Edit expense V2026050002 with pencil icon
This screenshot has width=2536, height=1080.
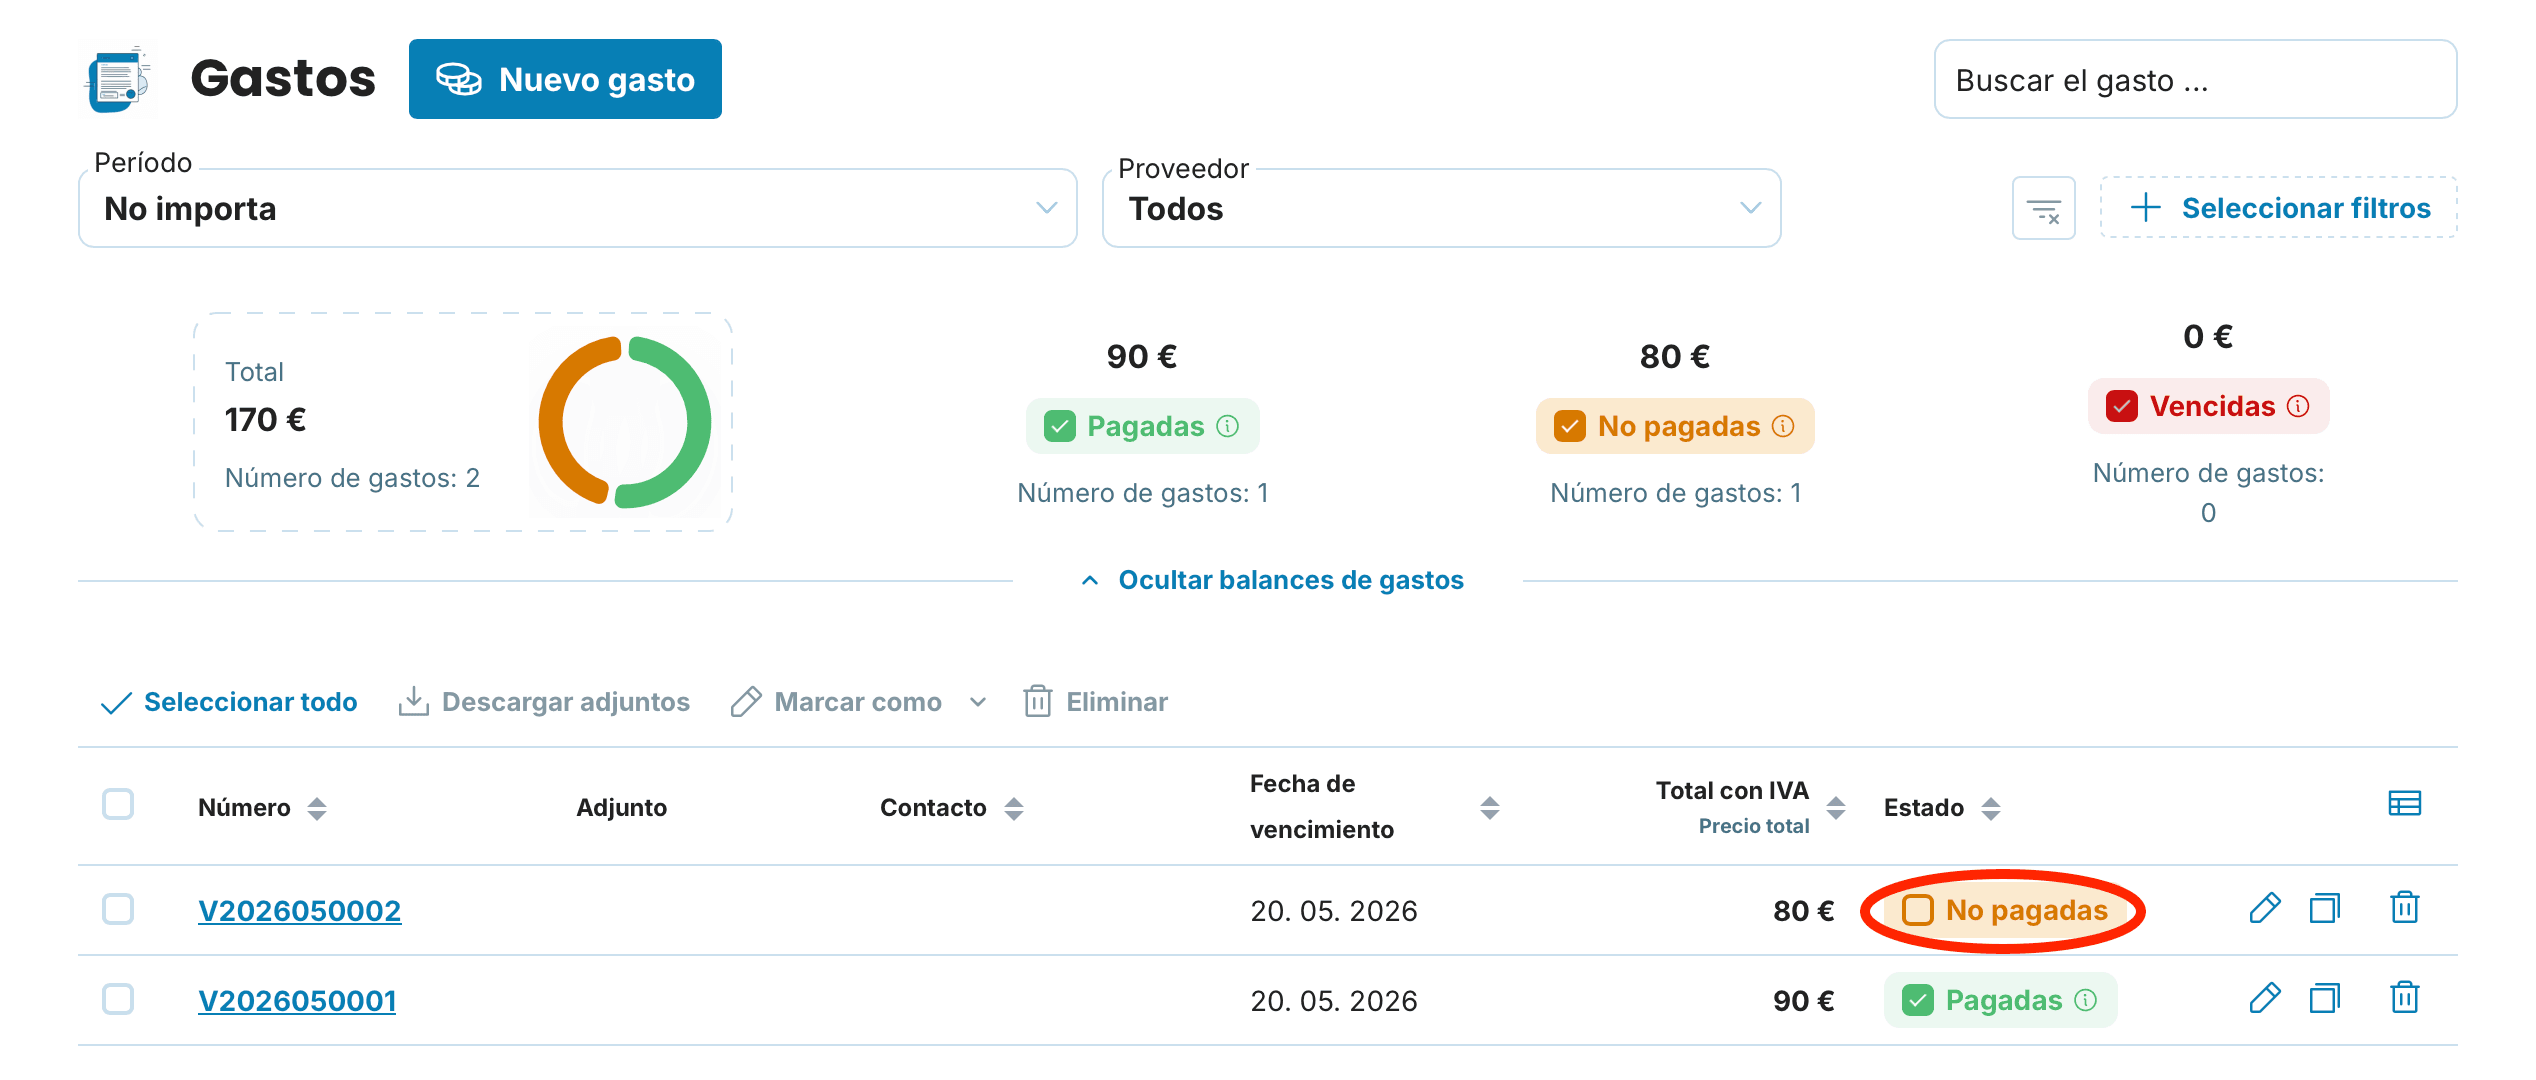(2264, 909)
